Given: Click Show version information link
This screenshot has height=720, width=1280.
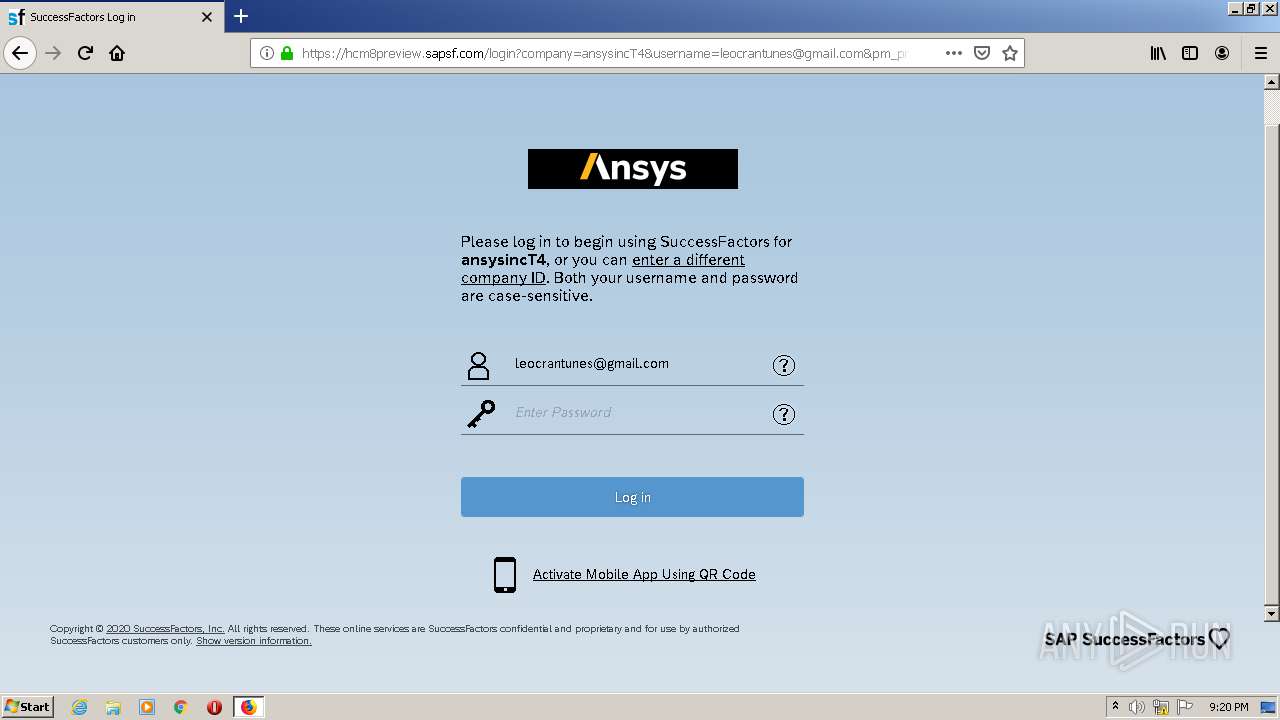Looking at the screenshot, I should coord(254,641).
